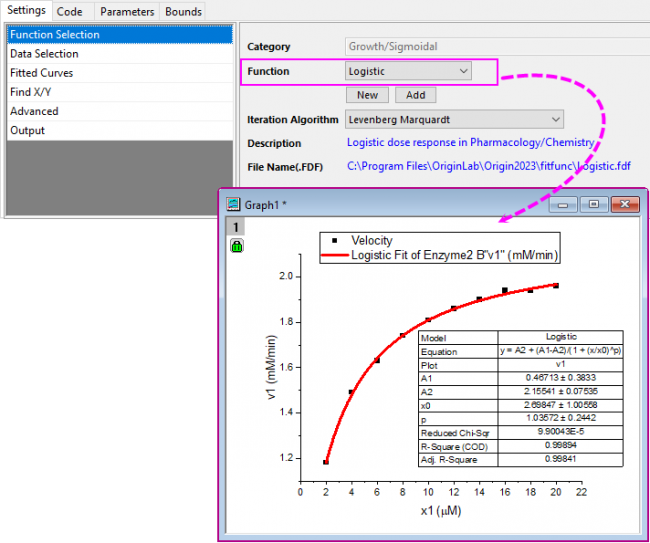The width and height of the screenshot is (650, 543).
Task: Click the Graph1 window title icon
Action: coord(233,204)
